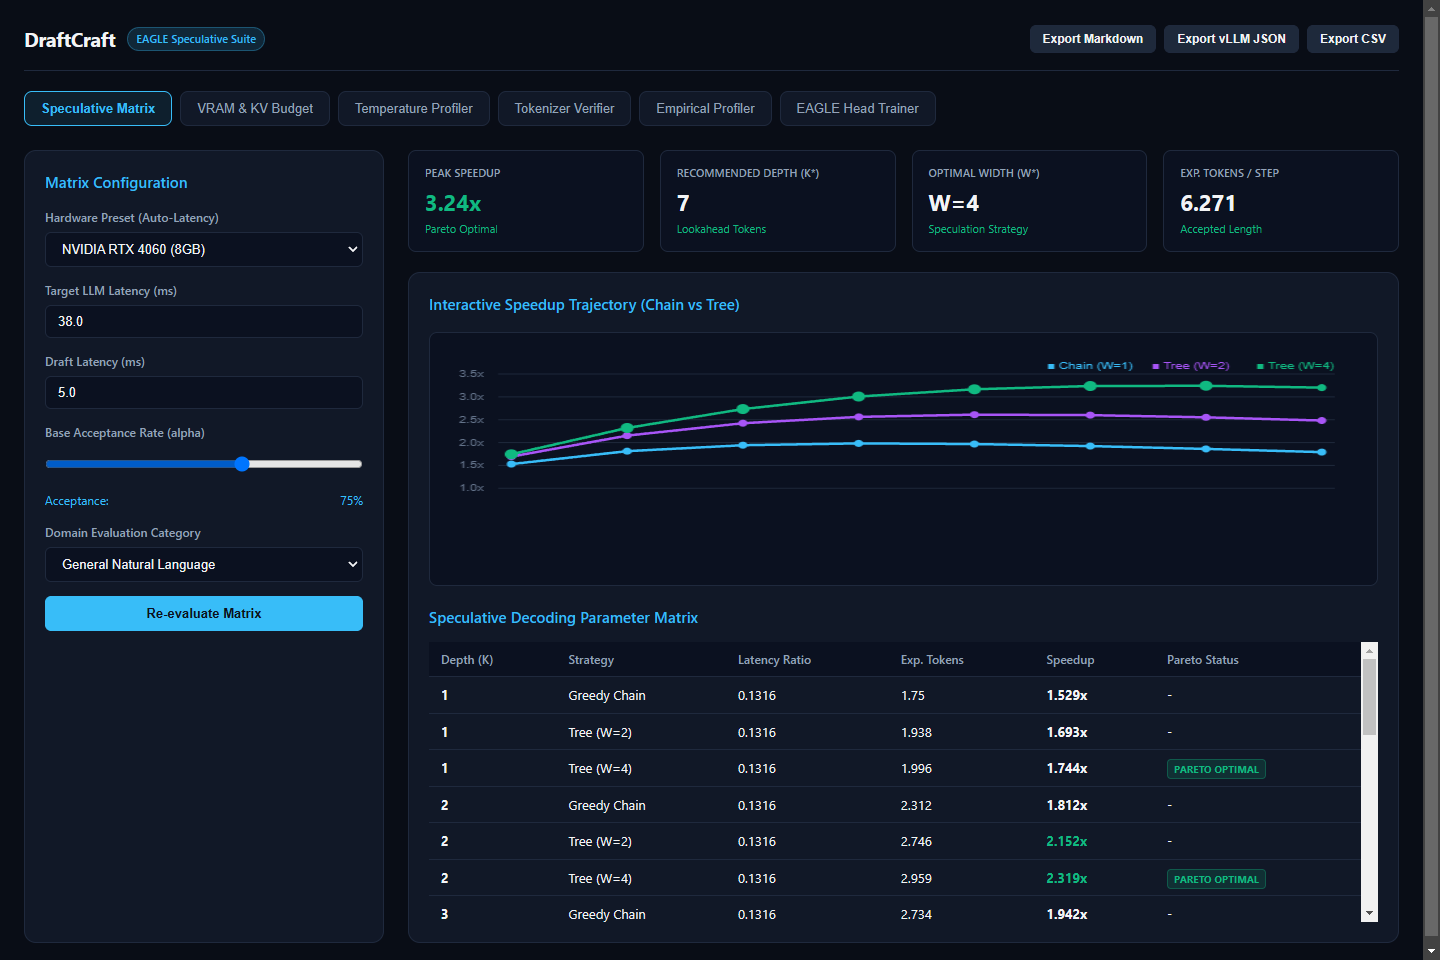Click the Strategy column header

[x=591, y=660]
